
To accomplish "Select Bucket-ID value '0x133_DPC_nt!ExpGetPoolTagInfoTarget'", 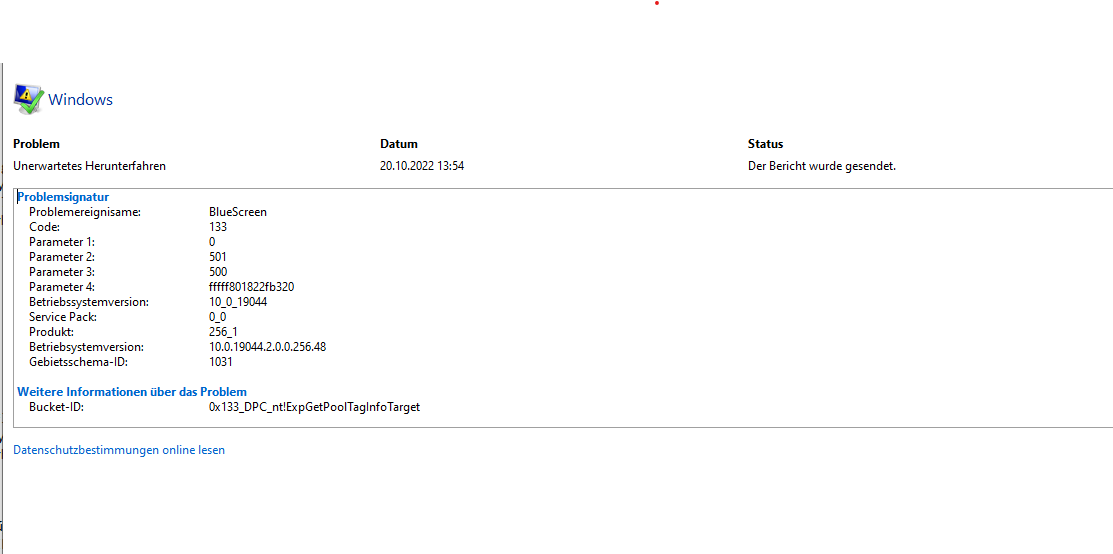I will pyautogui.click(x=314, y=407).
